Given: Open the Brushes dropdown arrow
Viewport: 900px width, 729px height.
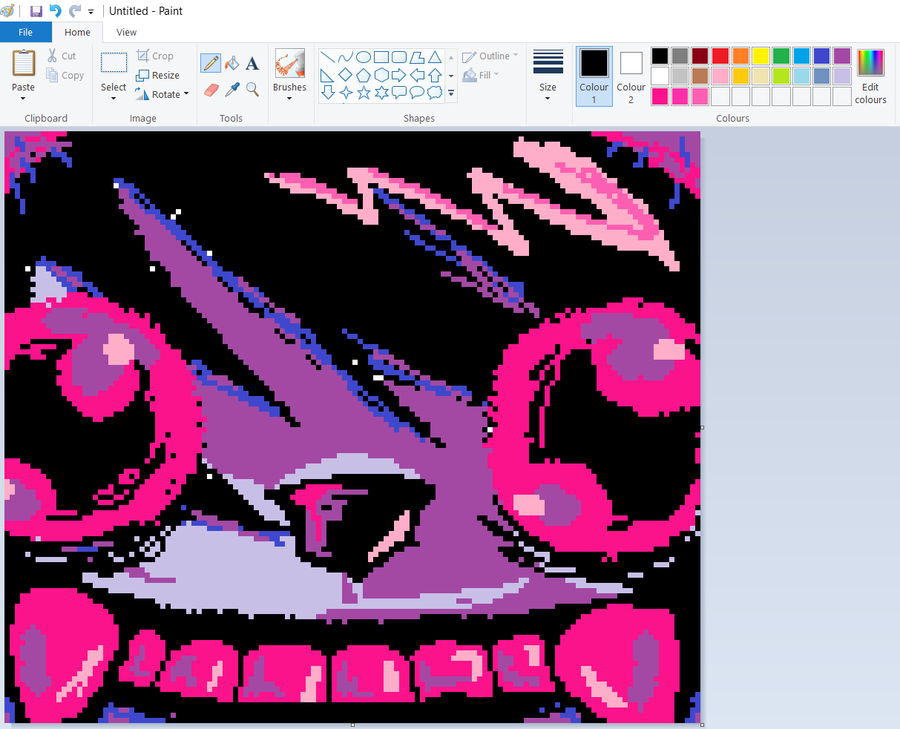Looking at the screenshot, I should (x=289, y=98).
